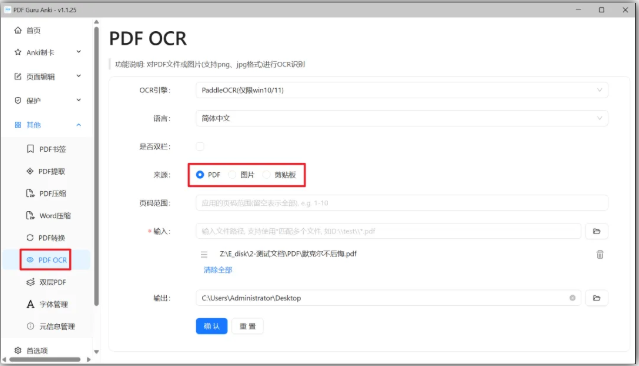
Task: Click the sidebar horizontal scrollbar thumb
Action: tap(45, 359)
